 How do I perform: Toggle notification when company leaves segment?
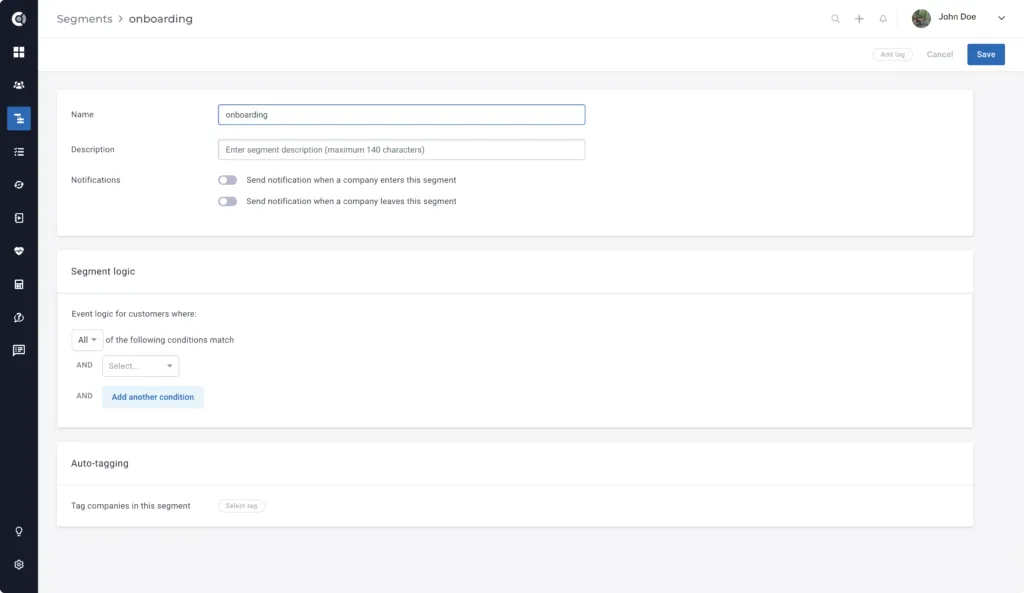227,202
